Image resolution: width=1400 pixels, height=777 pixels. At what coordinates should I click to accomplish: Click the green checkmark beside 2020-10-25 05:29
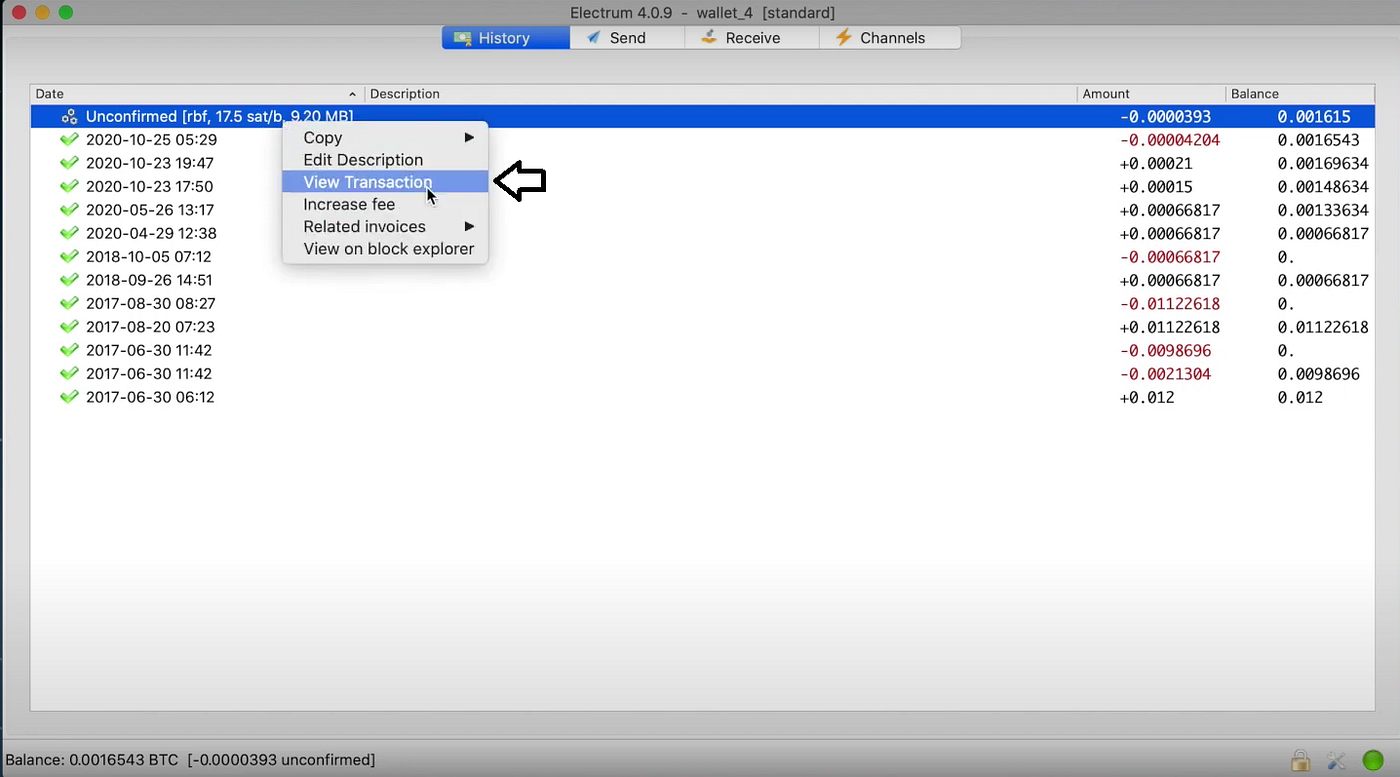pyautogui.click(x=69, y=140)
